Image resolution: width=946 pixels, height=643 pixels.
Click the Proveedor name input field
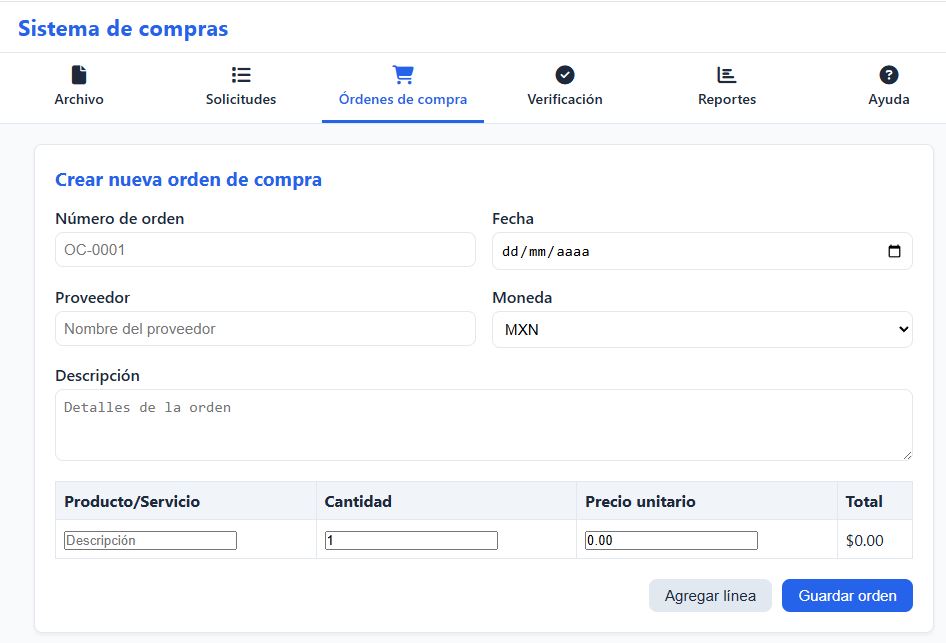[265, 329]
